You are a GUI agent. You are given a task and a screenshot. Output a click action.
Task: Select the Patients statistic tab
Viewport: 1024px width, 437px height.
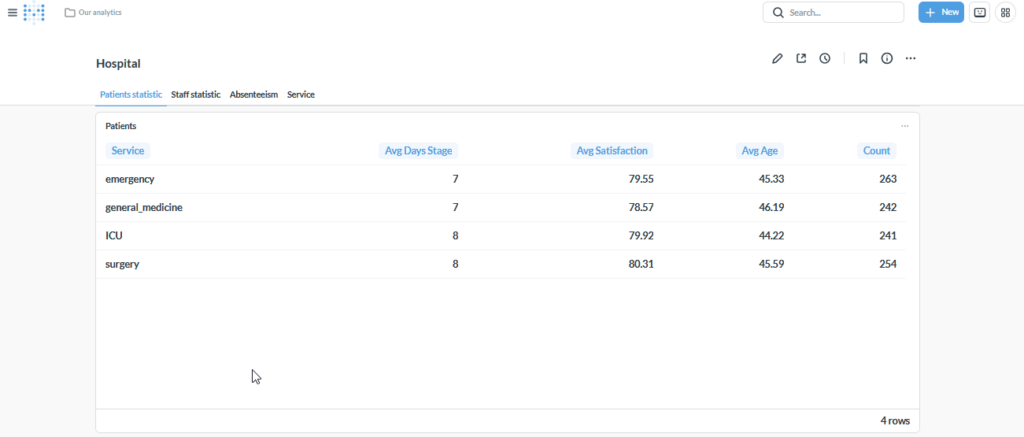[131, 95]
